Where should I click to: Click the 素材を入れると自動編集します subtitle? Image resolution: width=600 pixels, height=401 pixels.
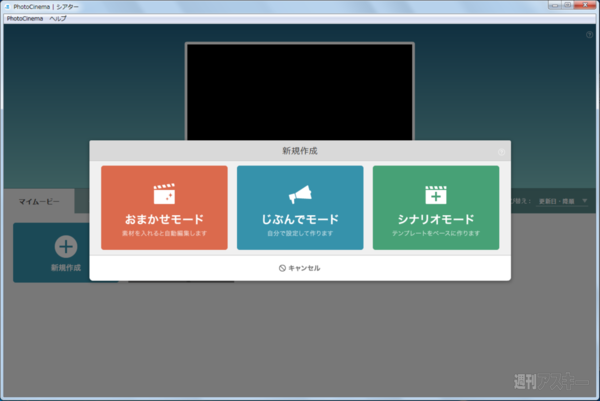(164, 233)
